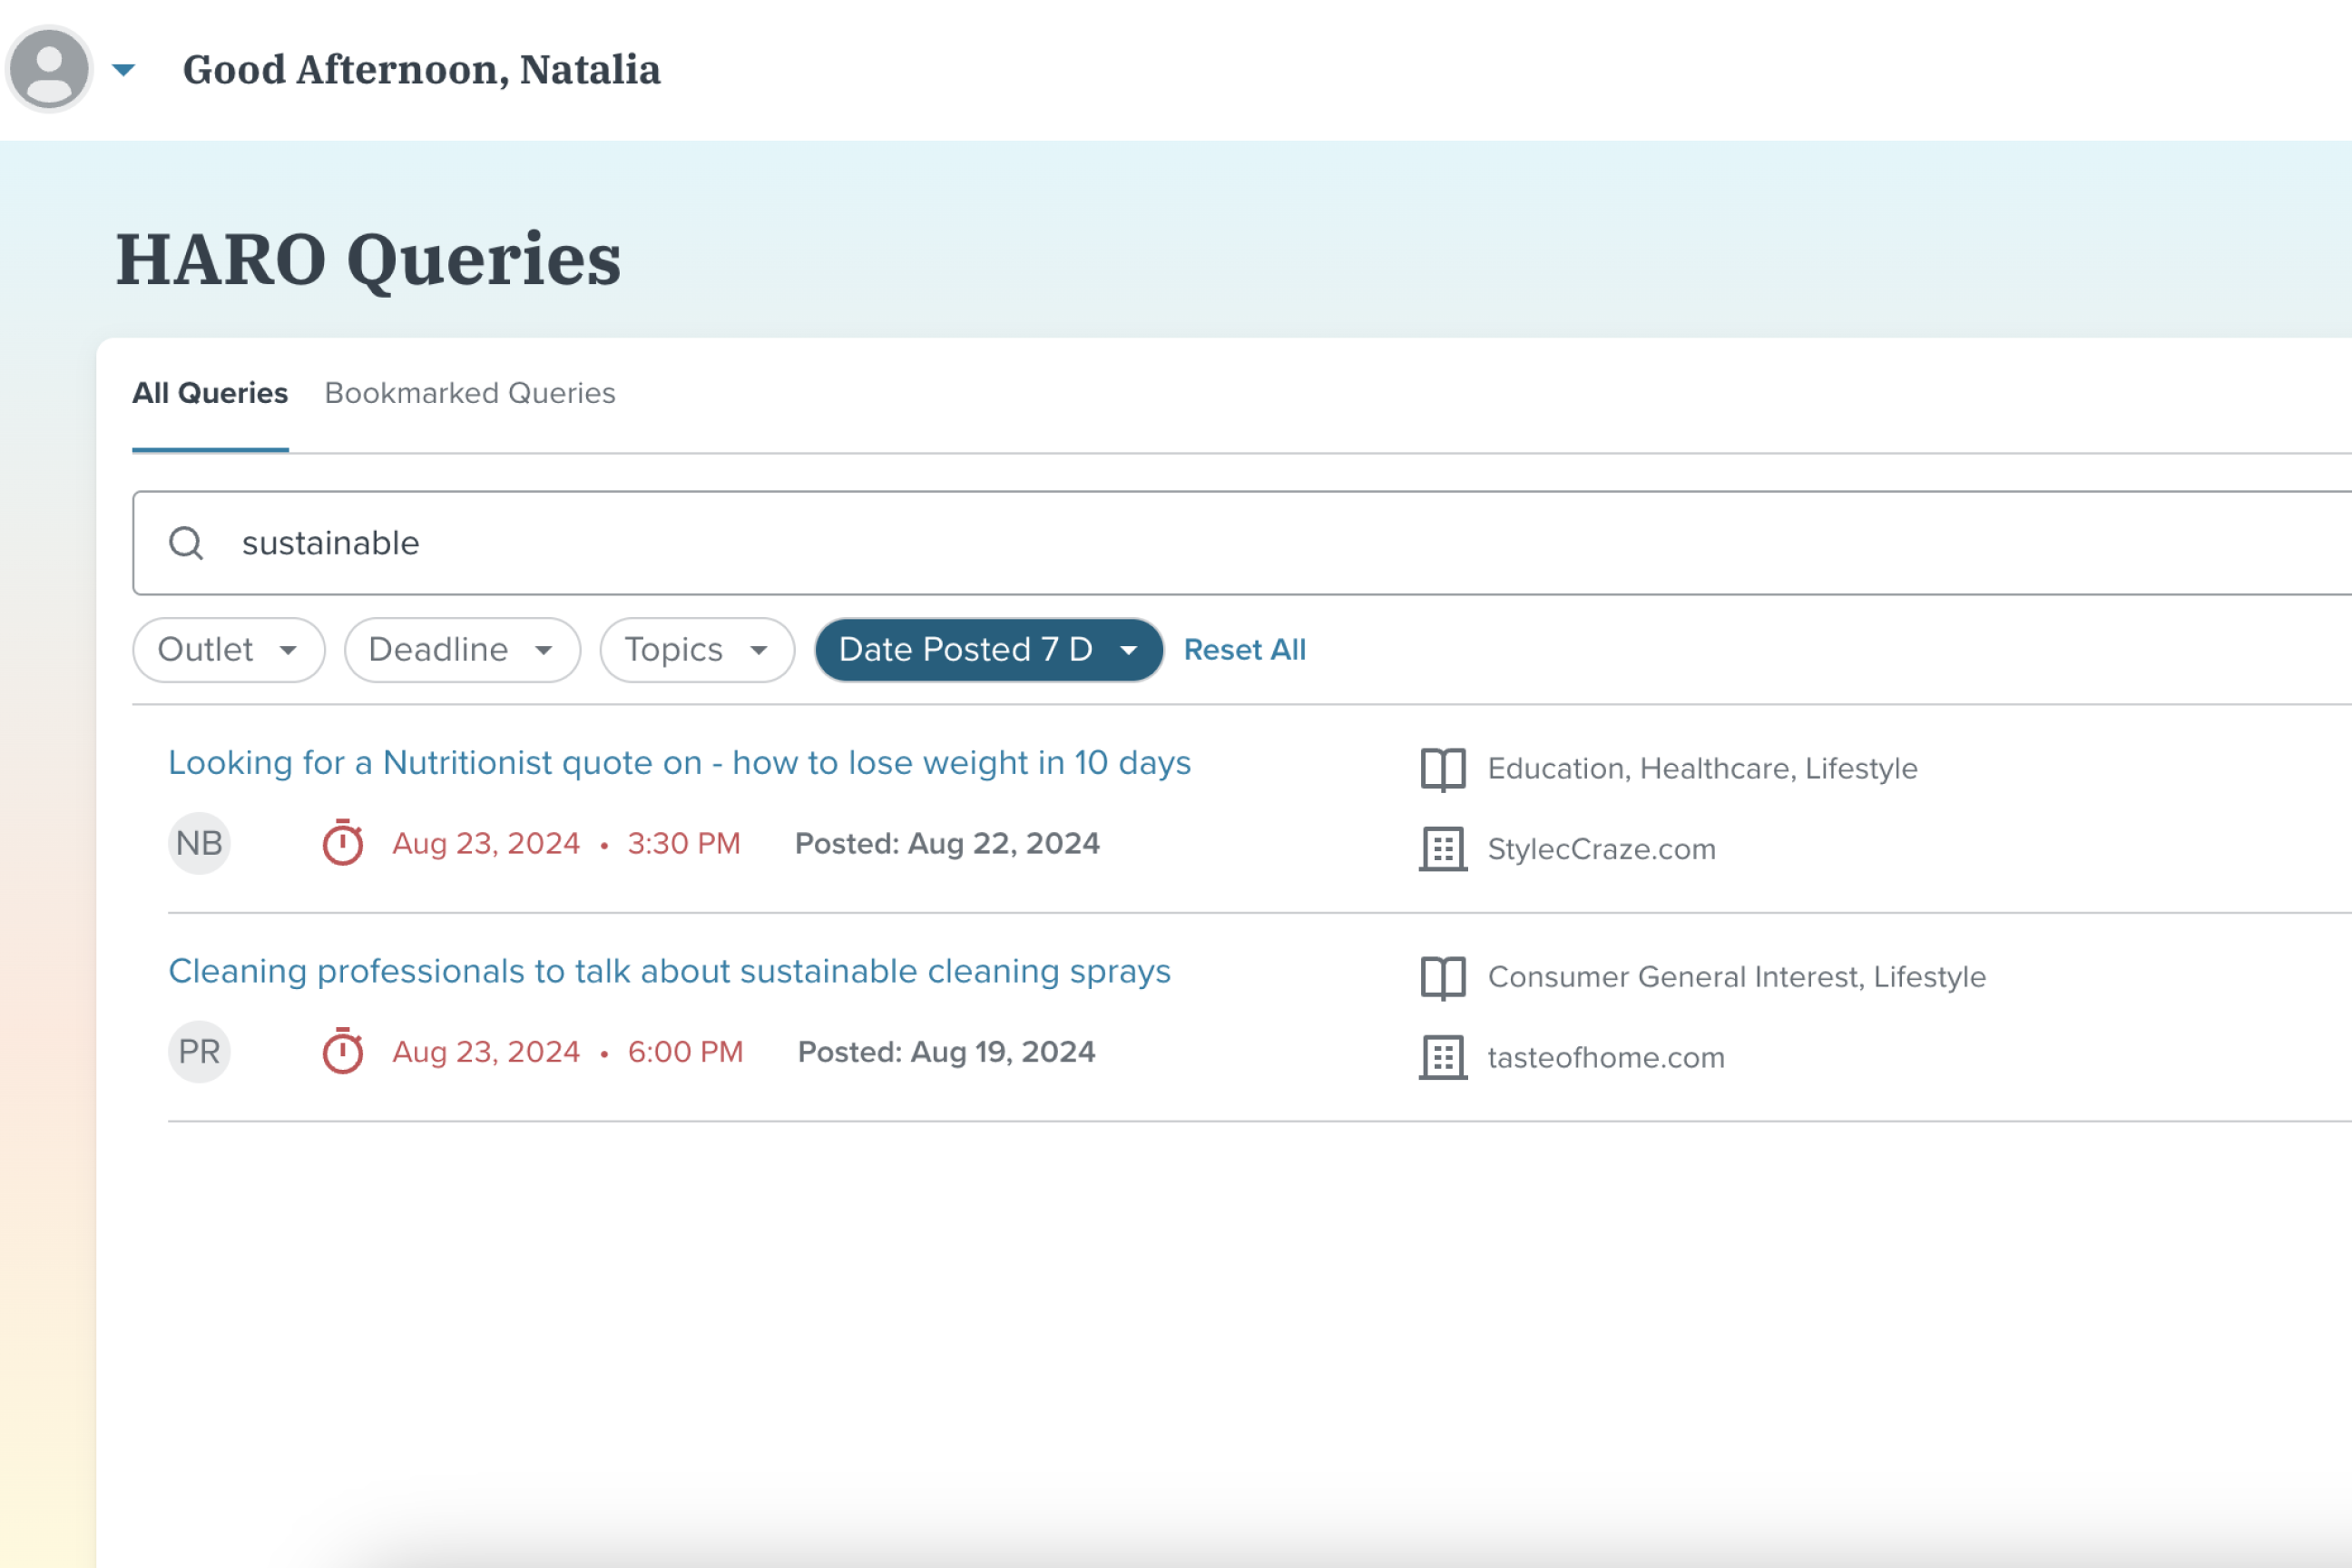Click the HARO Queries page heading
The image size is (2352, 1568).
coord(368,260)
